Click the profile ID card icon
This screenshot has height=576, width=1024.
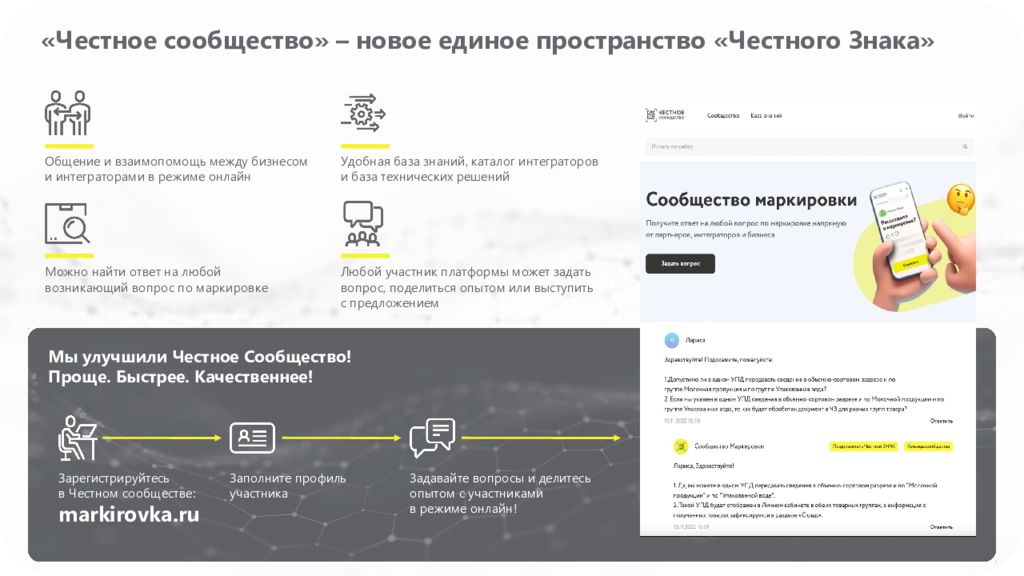252,438
